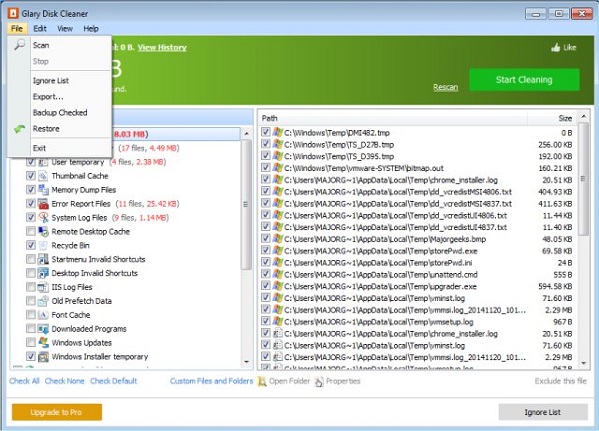599x431 pixels.
Task: Click the Recycle Bin icon
Action: (x=43, y=245)
